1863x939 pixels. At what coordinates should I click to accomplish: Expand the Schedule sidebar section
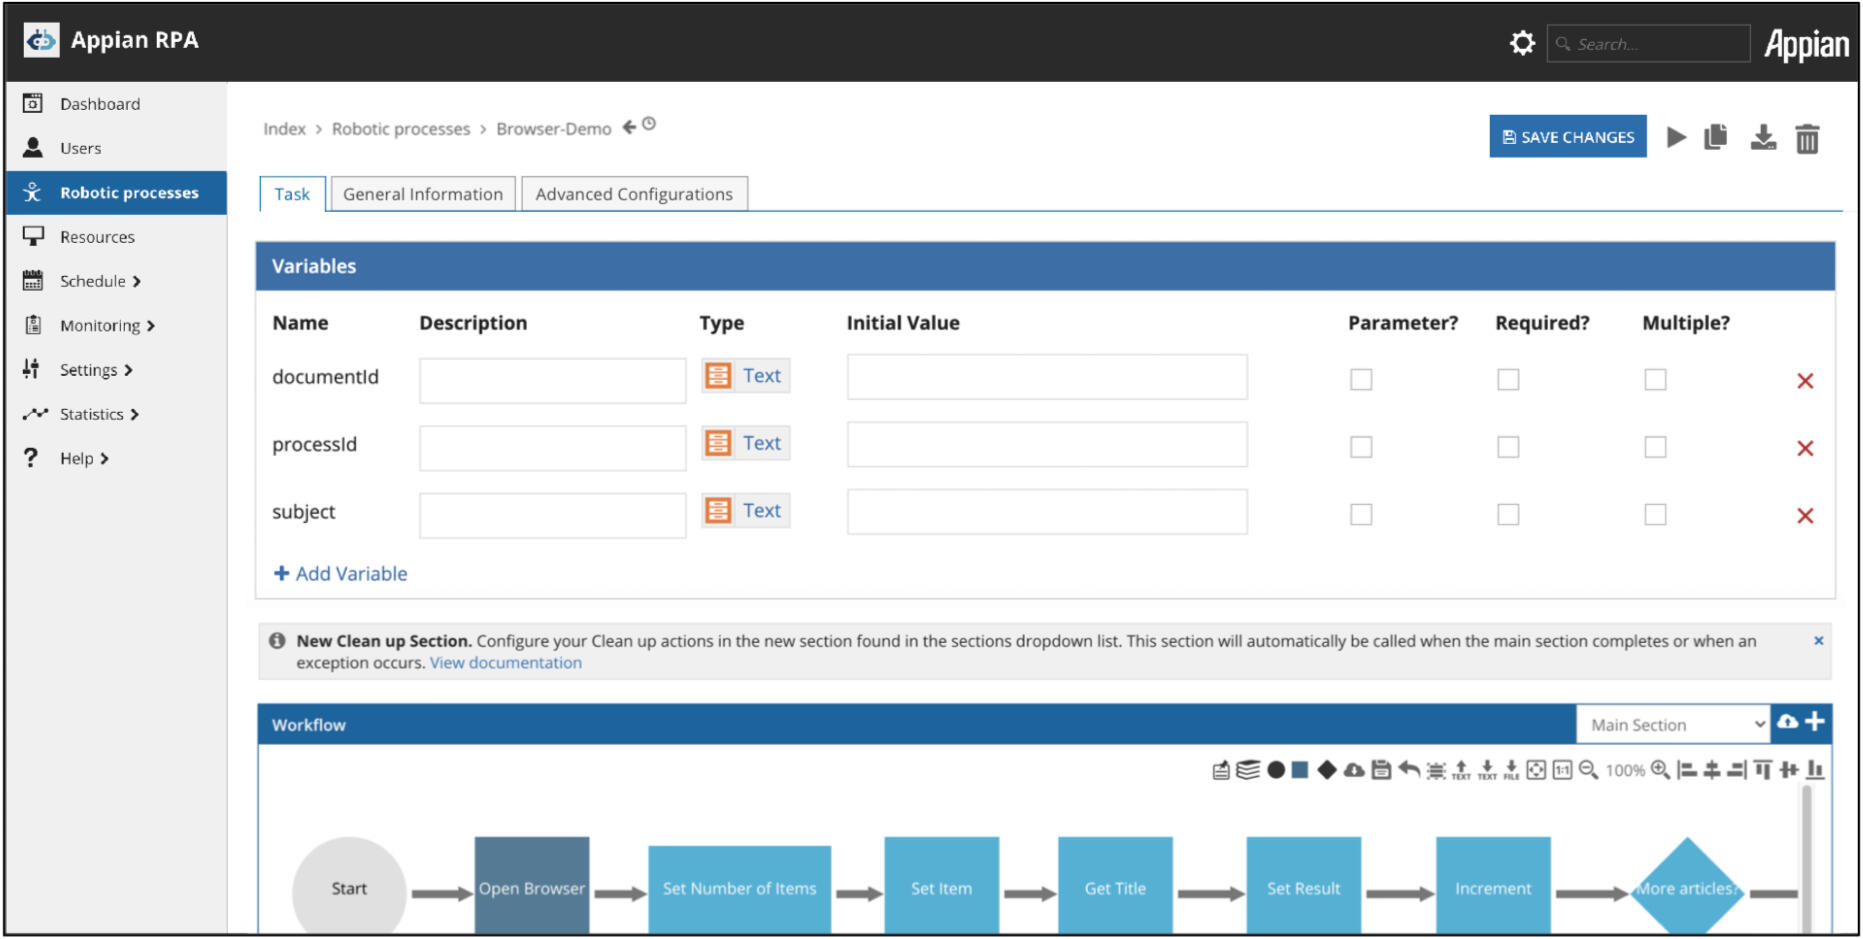pyautogui.click(x=95, y=281)
